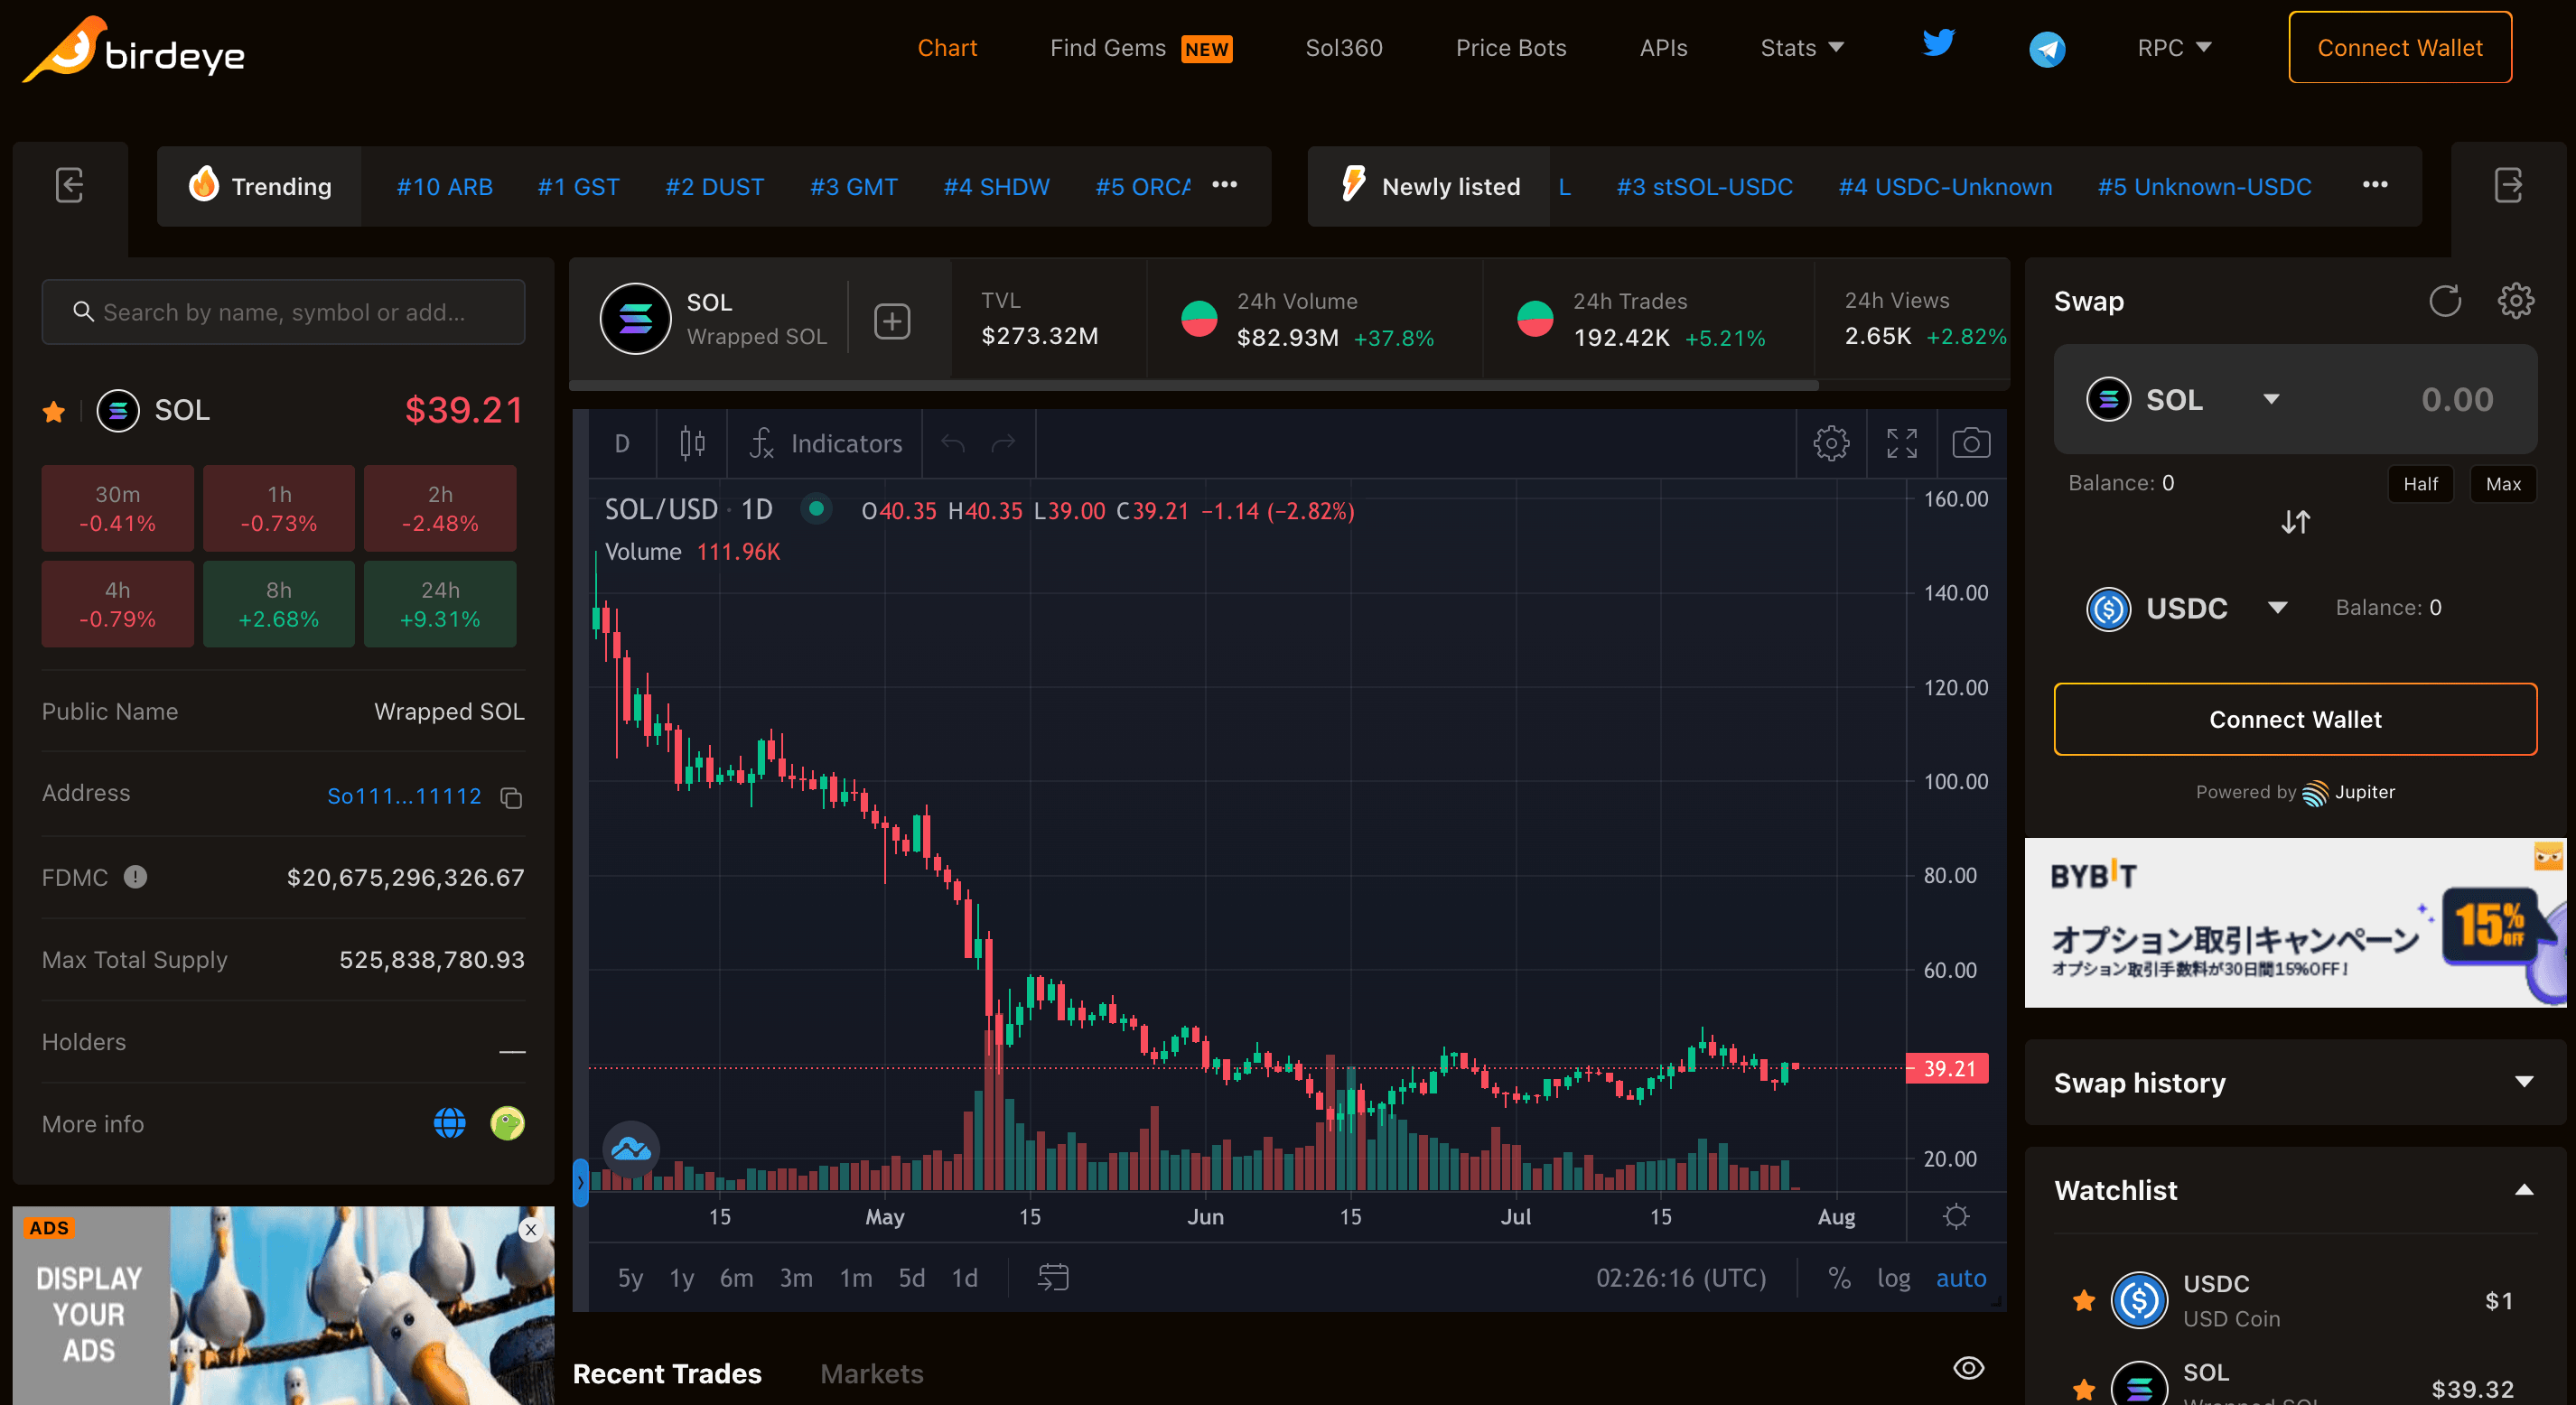
Task: Toggle auto scale on chart
Action: coord(1960,1277)
